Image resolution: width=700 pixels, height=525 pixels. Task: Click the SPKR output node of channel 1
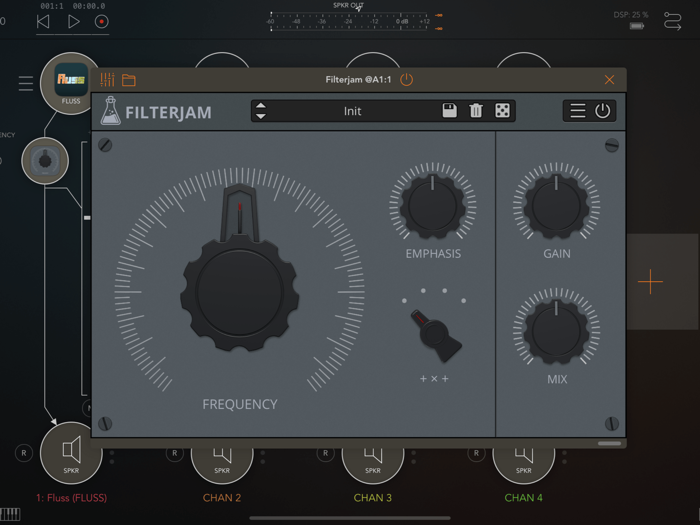(71, 453)
